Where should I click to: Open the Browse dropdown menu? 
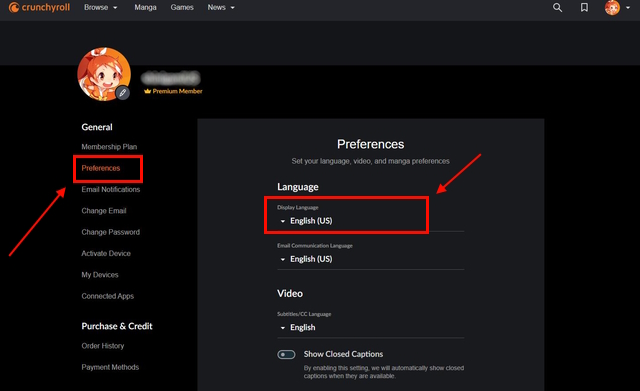pos(100,7)
